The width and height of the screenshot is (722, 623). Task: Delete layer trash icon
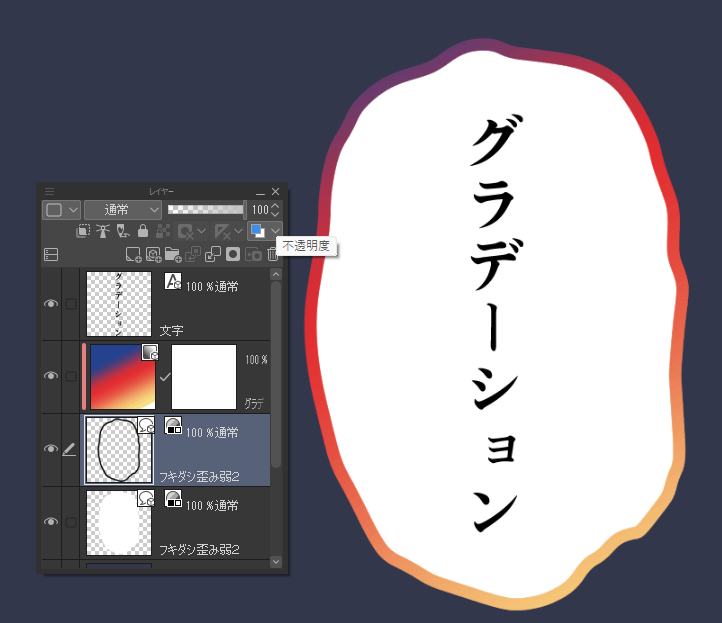[273, 254]
